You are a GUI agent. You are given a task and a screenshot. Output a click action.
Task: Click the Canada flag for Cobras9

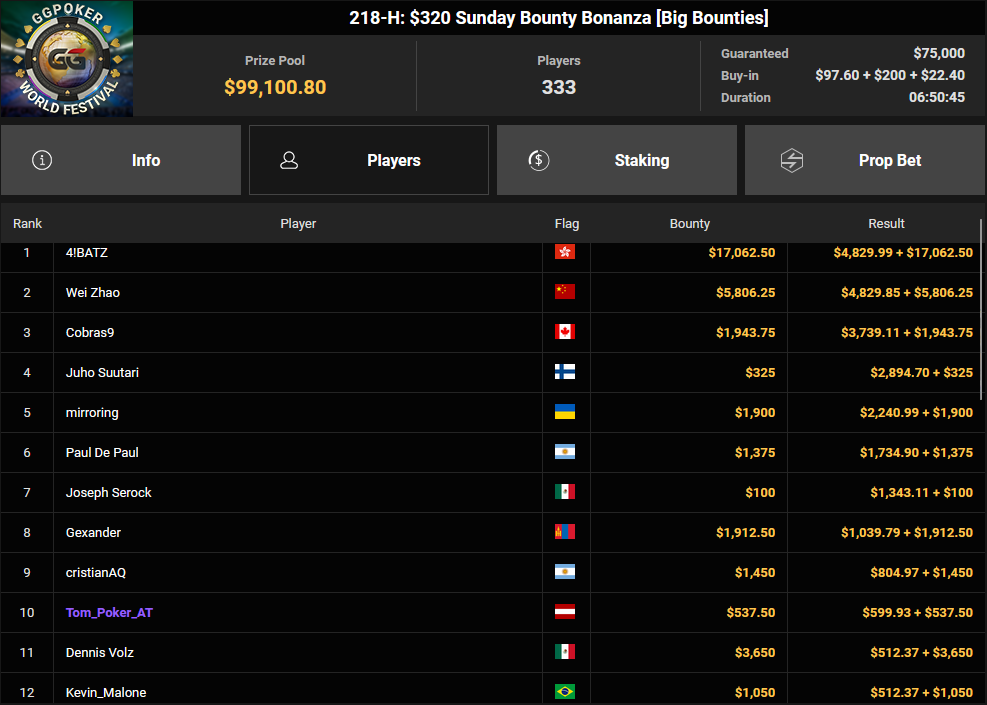coord(565,332)
